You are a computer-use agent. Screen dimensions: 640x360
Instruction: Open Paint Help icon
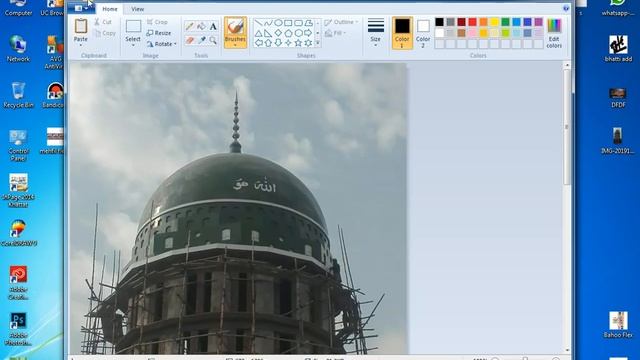(566, 8)
